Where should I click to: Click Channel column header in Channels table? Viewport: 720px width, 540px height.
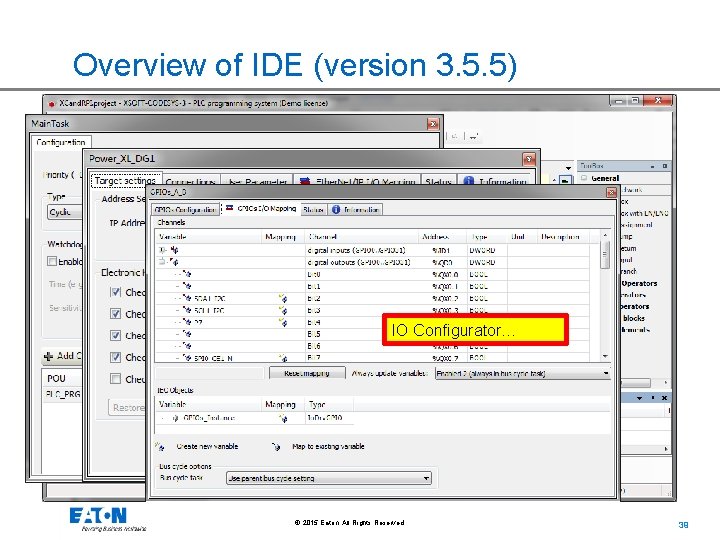pos(362,237)
